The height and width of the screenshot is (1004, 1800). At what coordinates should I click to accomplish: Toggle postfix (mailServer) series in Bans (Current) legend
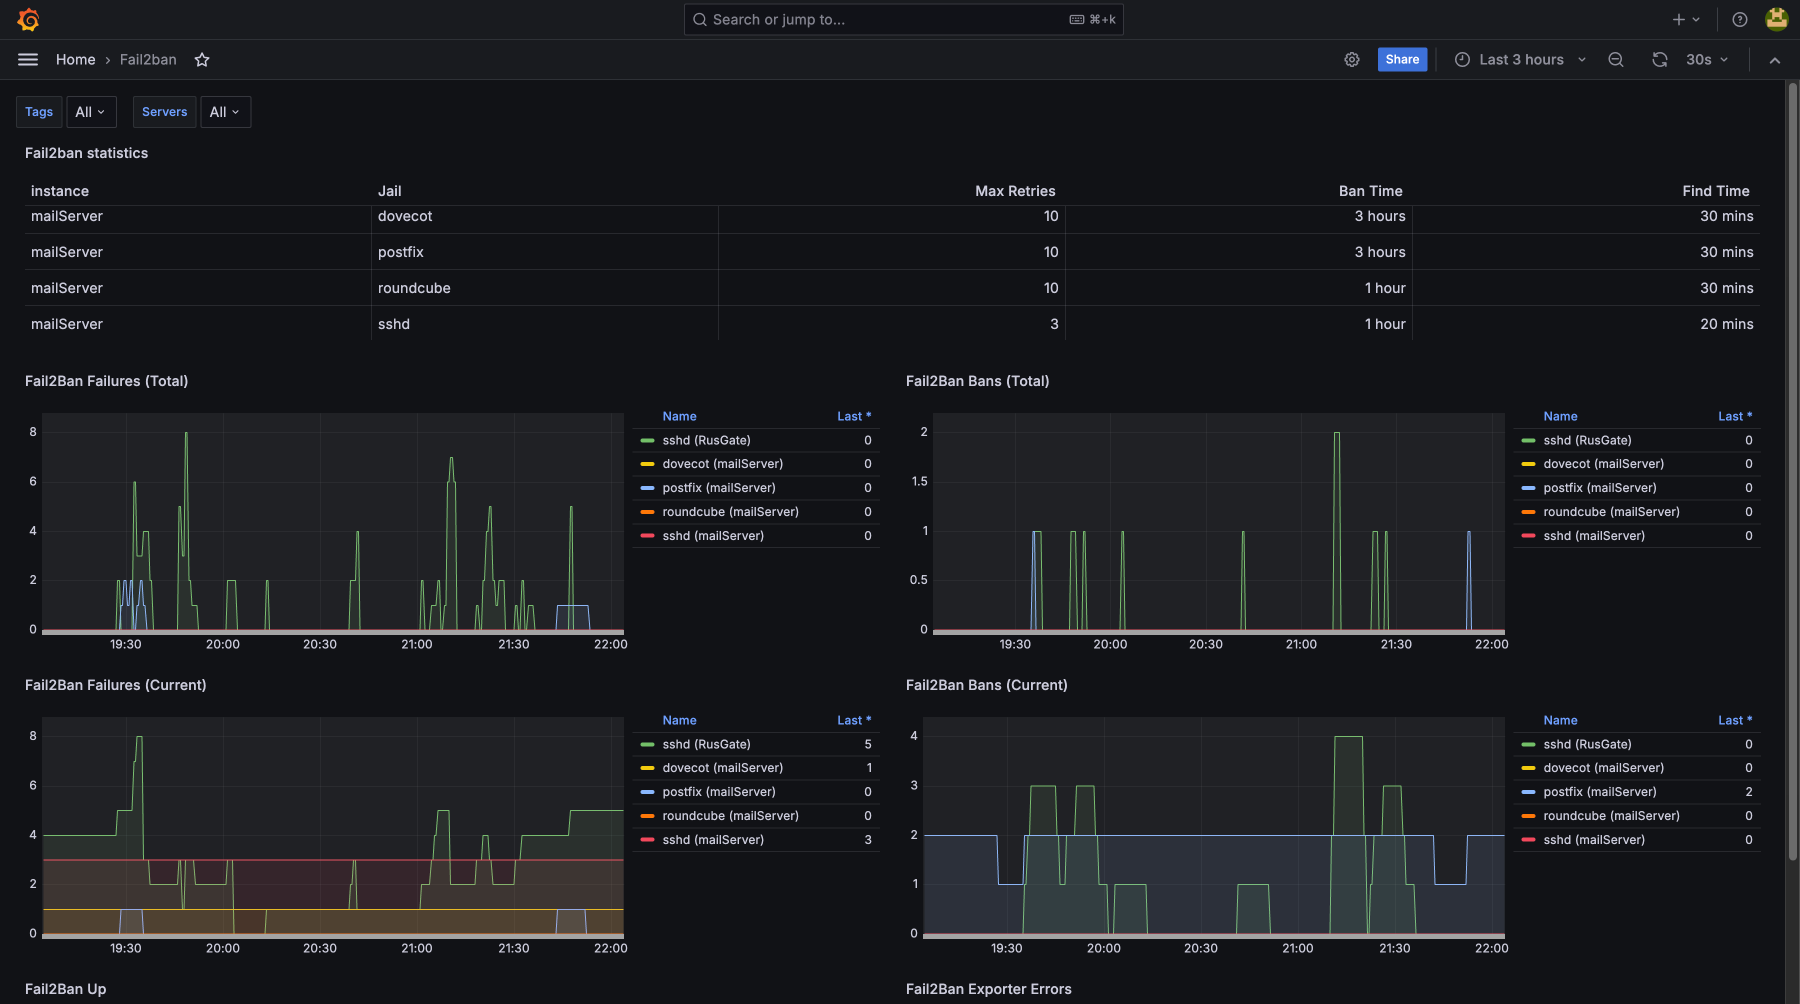tap(1599, 792)
